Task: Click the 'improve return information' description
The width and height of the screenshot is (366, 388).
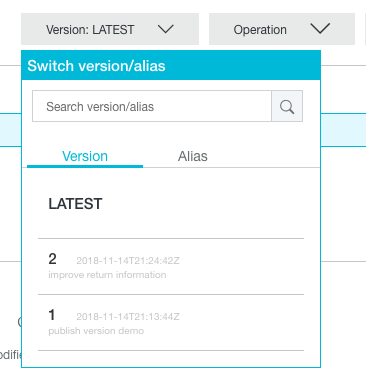Action: click(107, 275)
